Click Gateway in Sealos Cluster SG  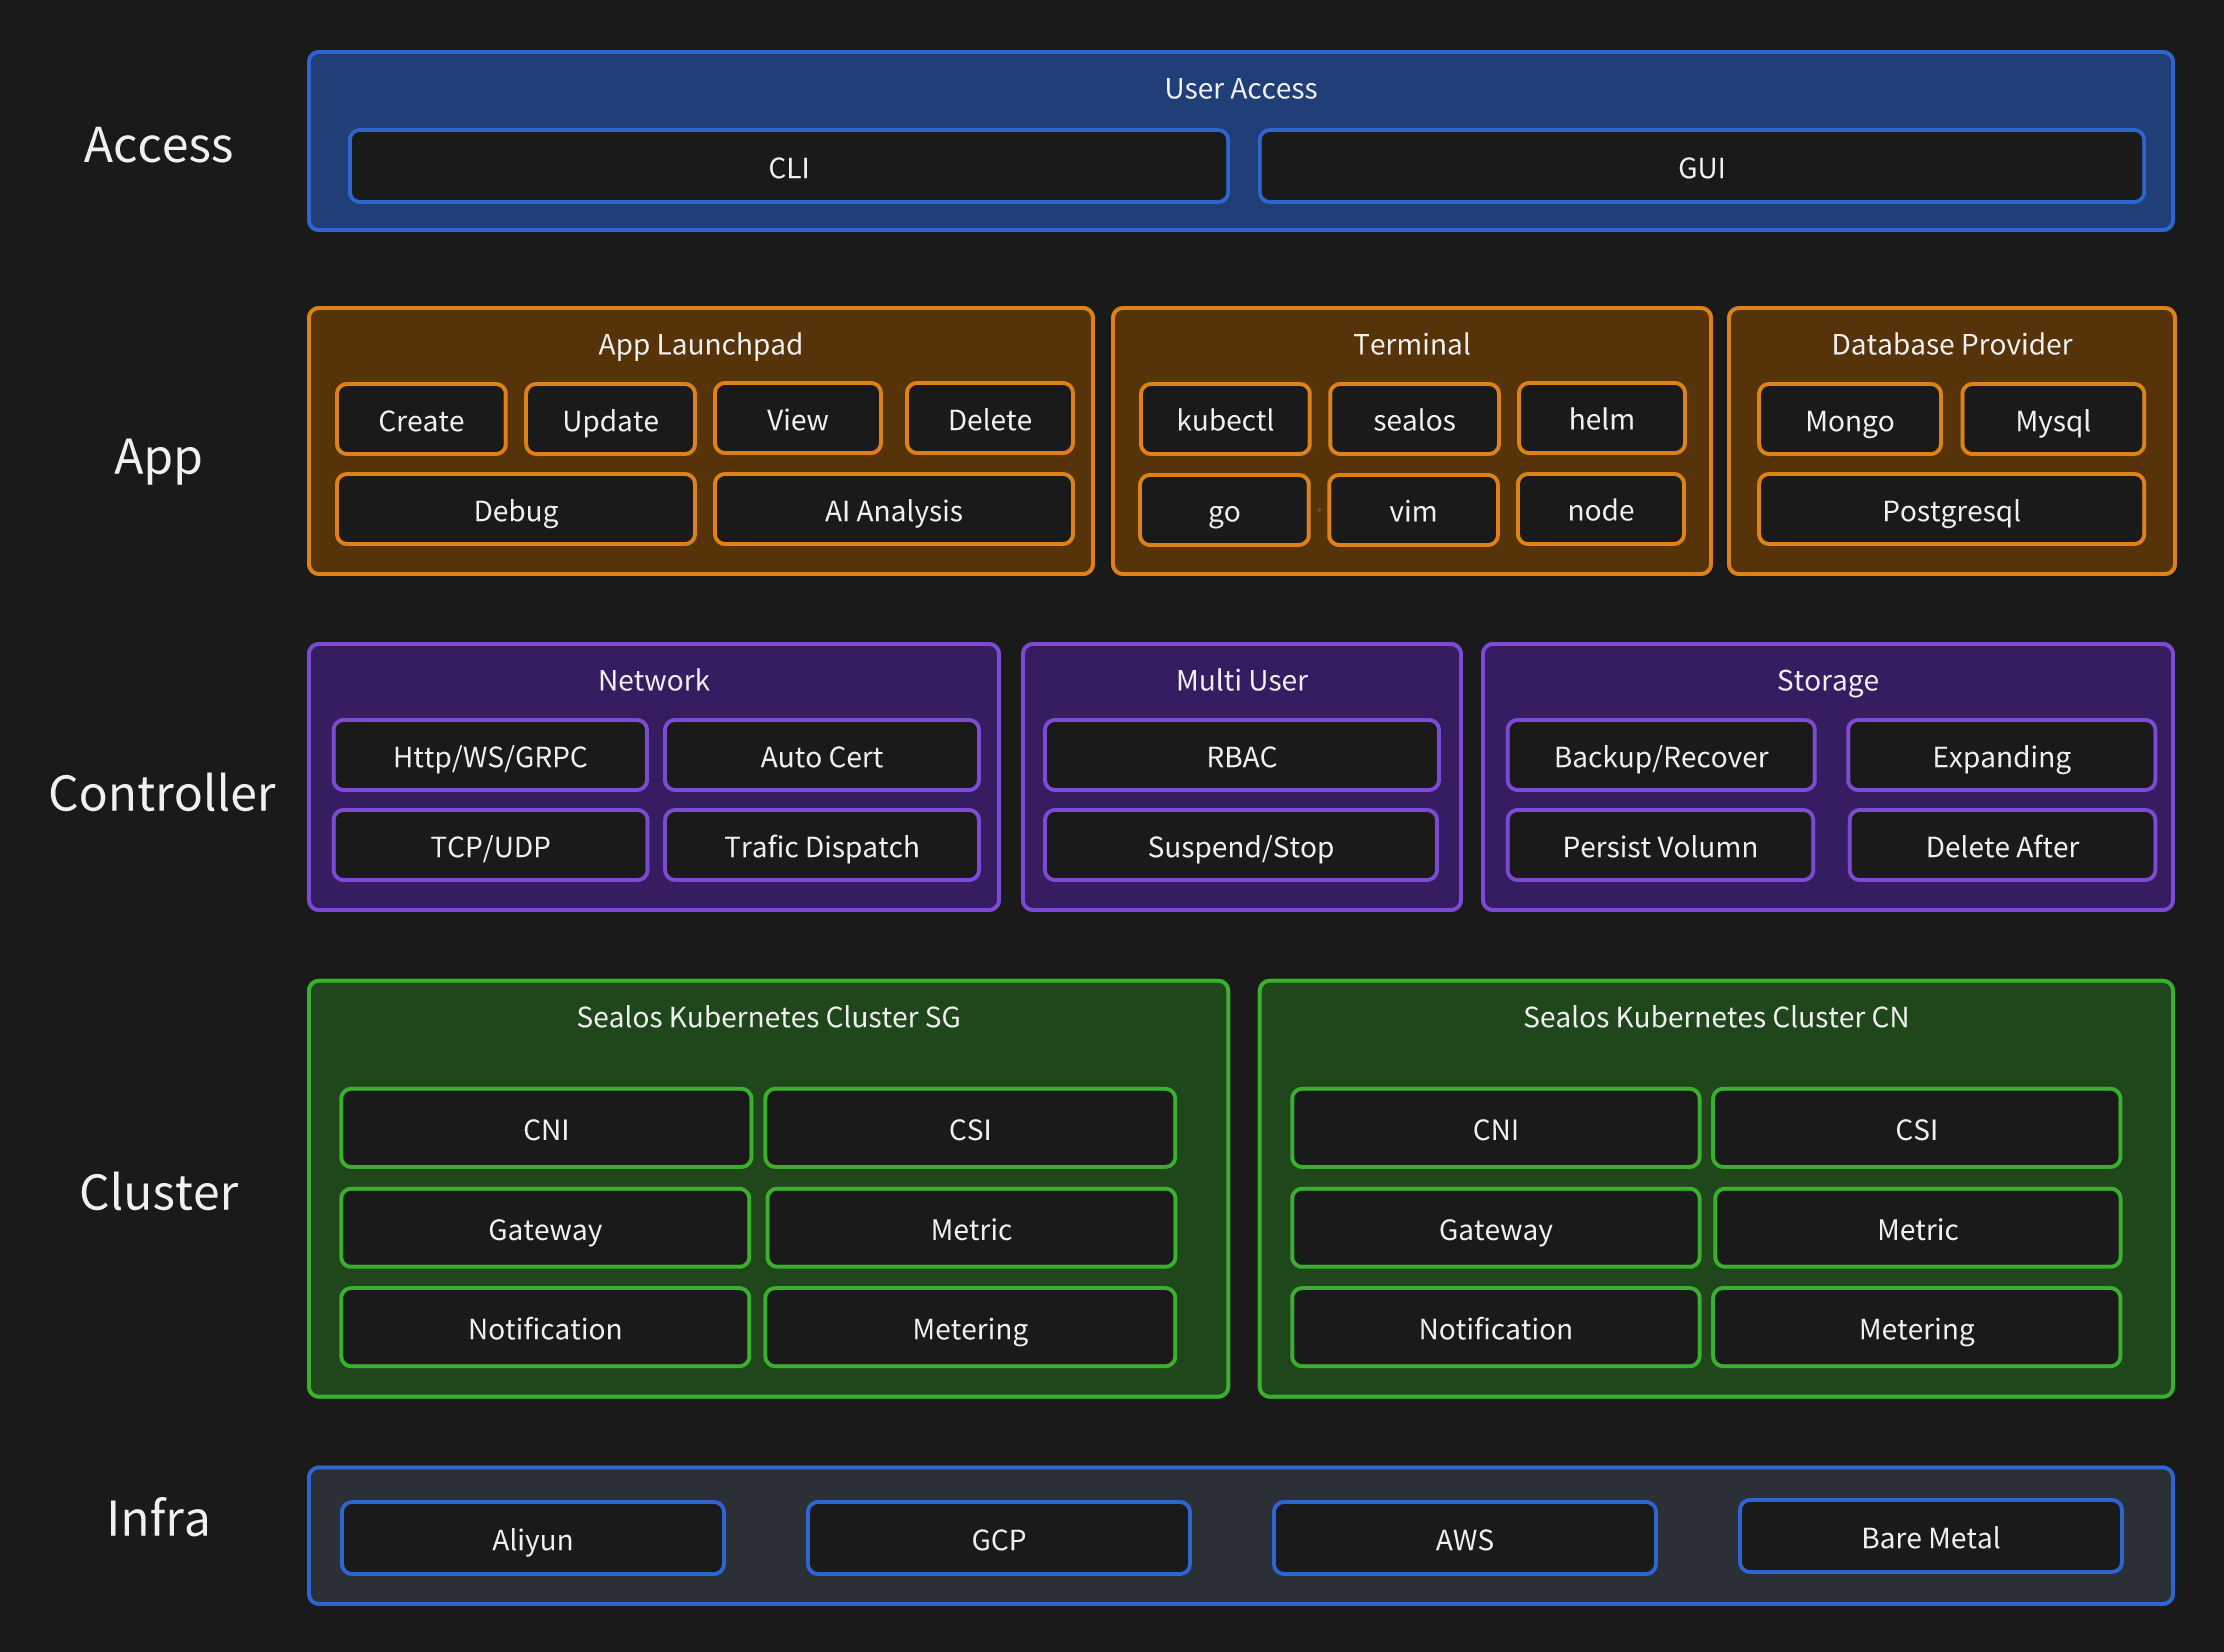tap(545, 1228)
